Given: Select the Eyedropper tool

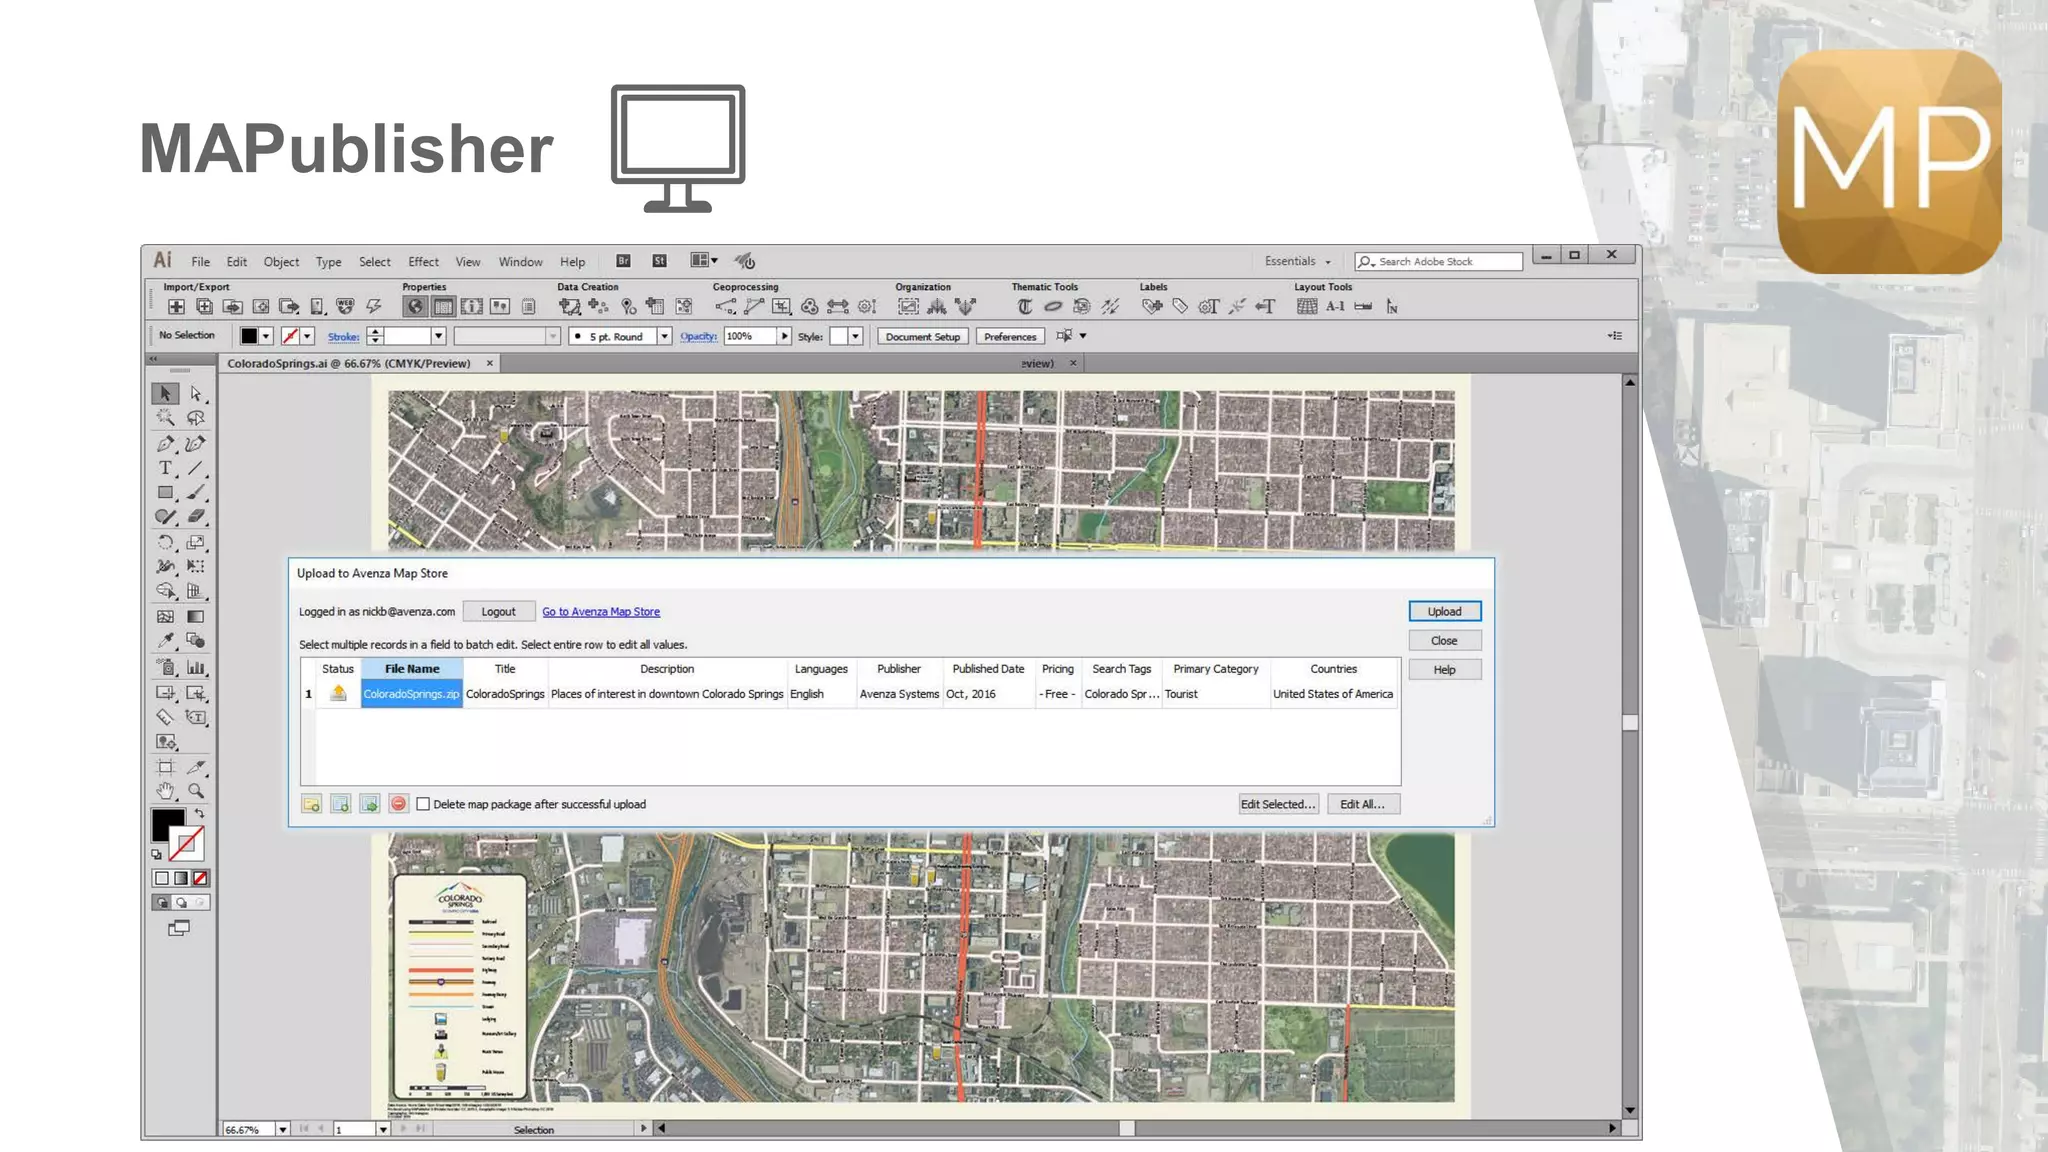Looking at the screenshot, I should (x=165, y=641).
